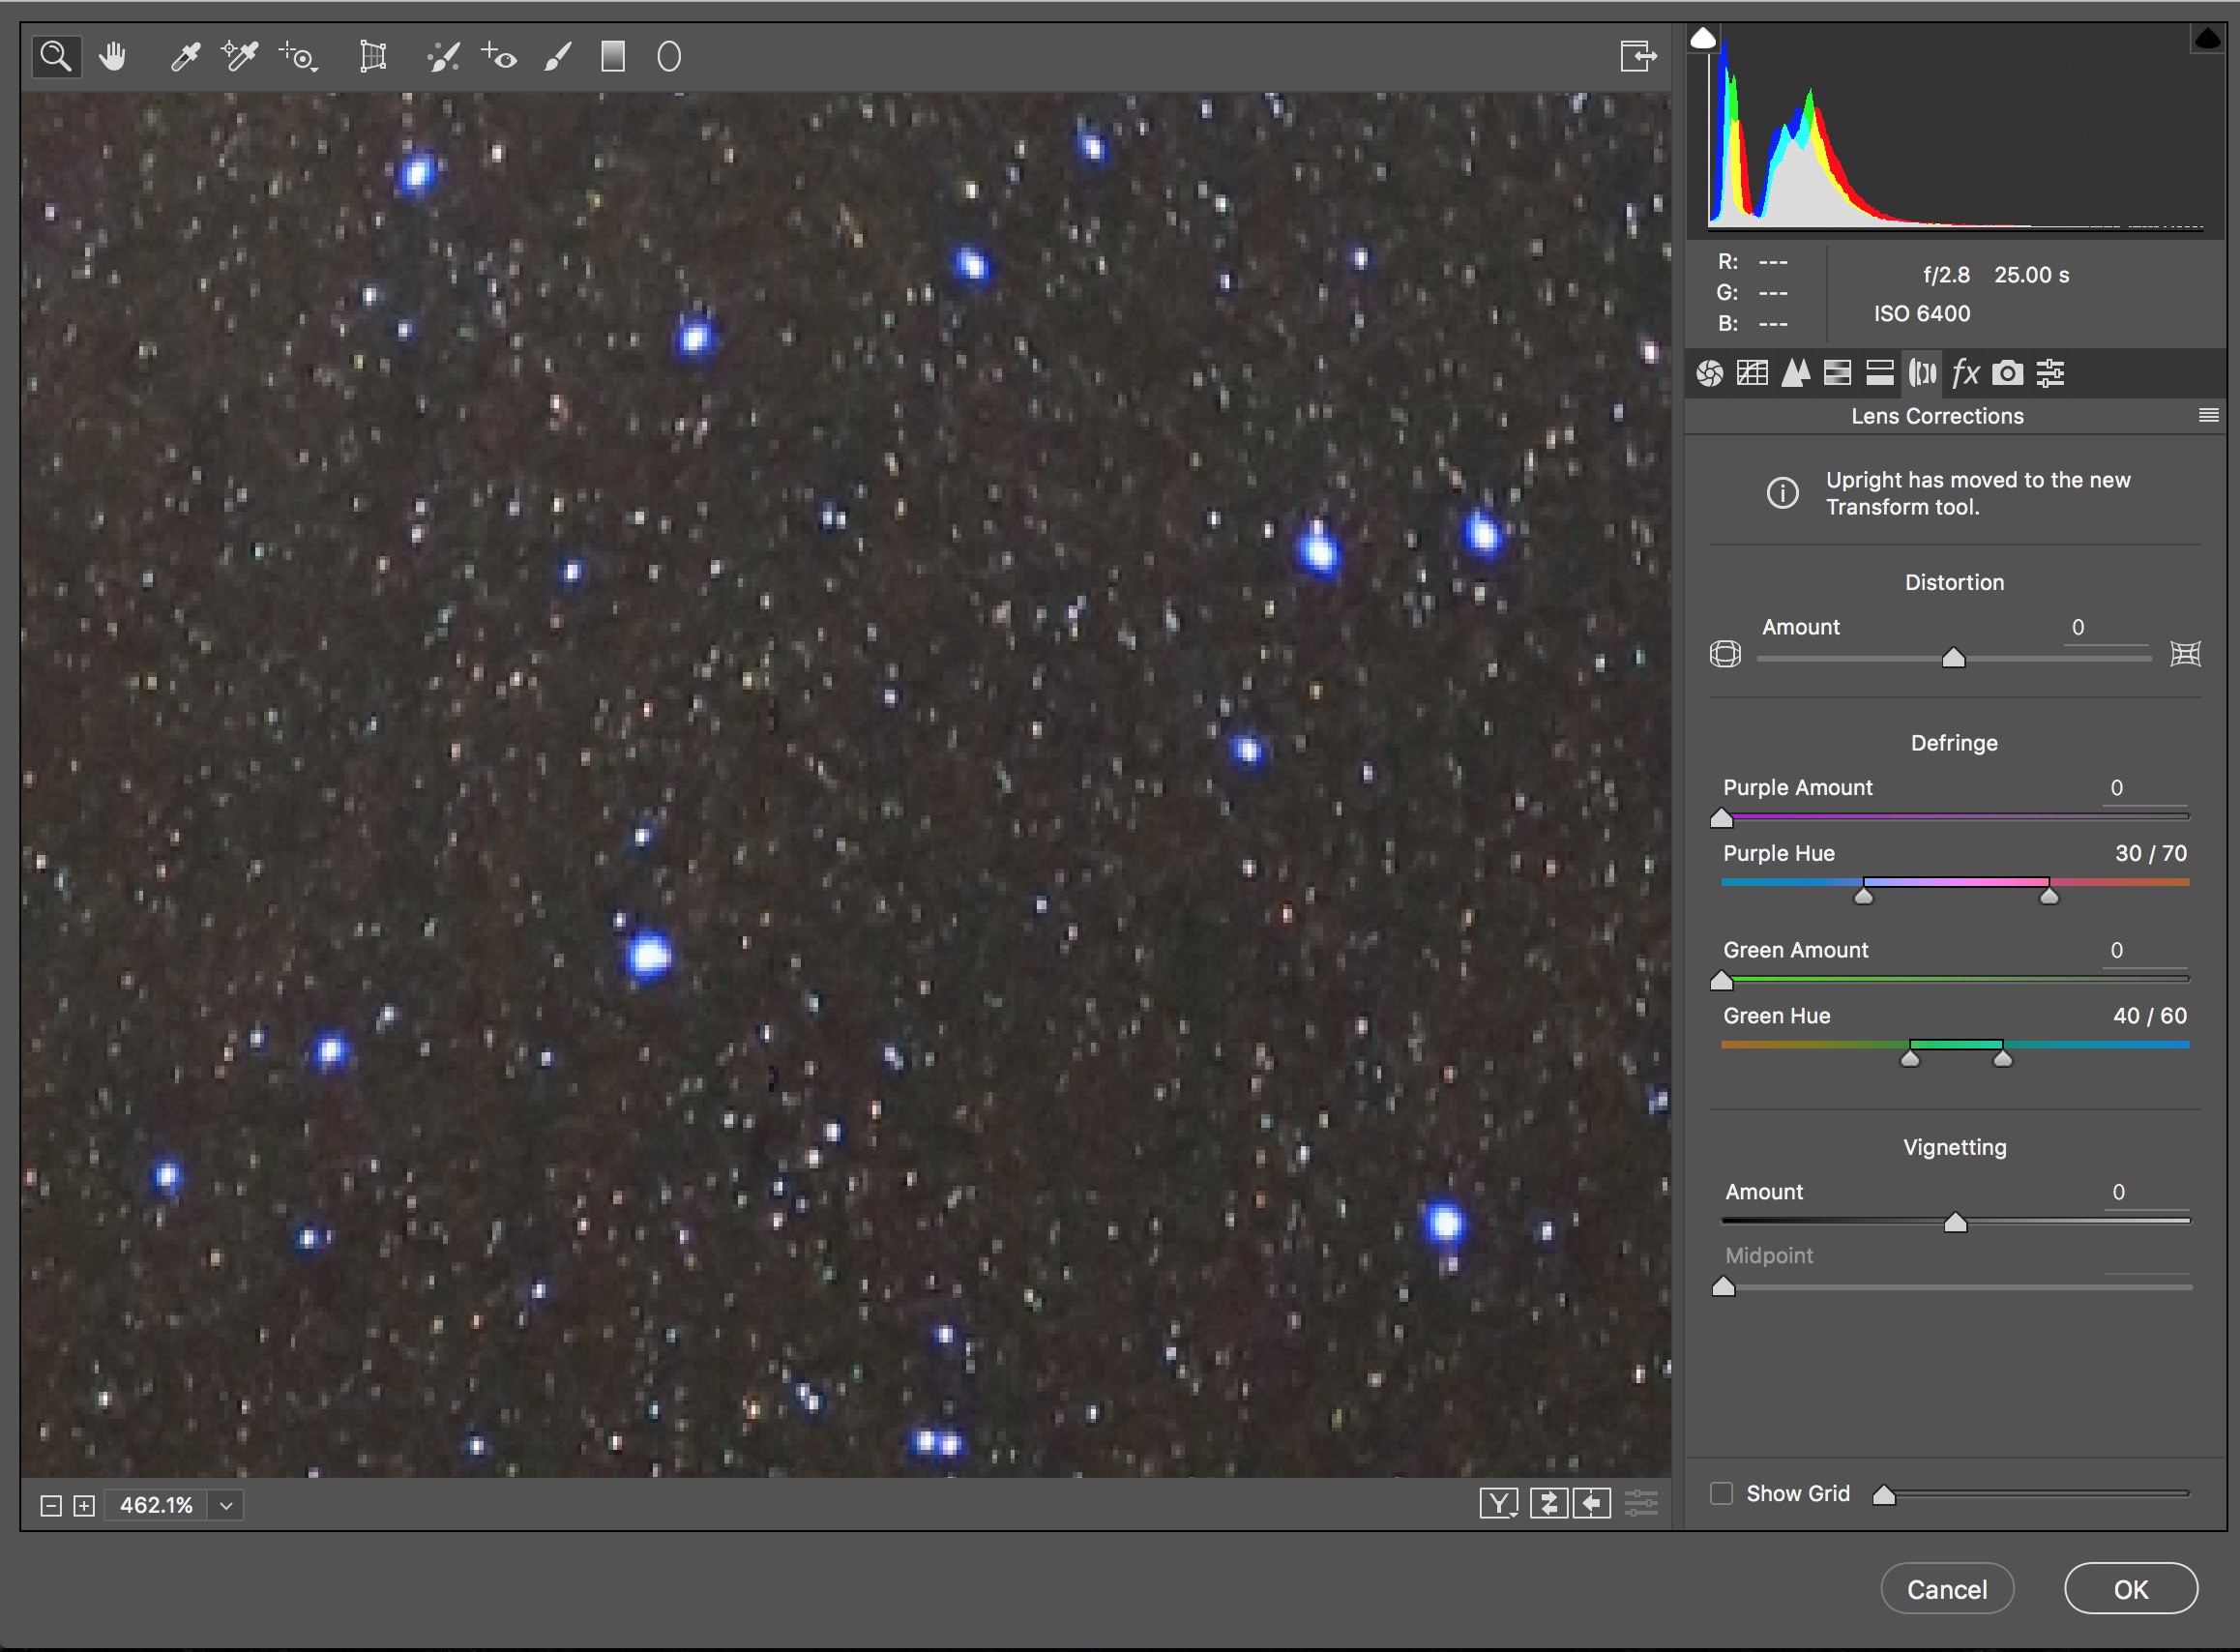
Task: Open the Split Toning panel tab
Action: click(1880, 374)
